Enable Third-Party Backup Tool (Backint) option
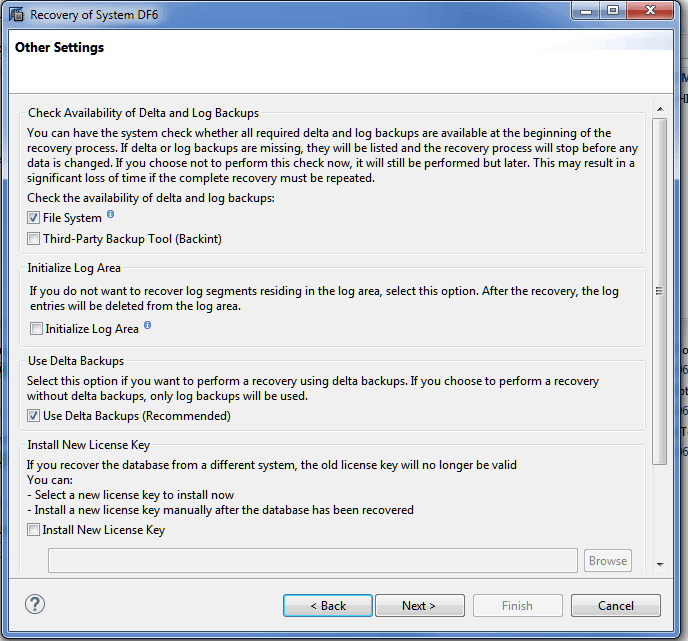688x641 pixels. [x=34, y=239]
